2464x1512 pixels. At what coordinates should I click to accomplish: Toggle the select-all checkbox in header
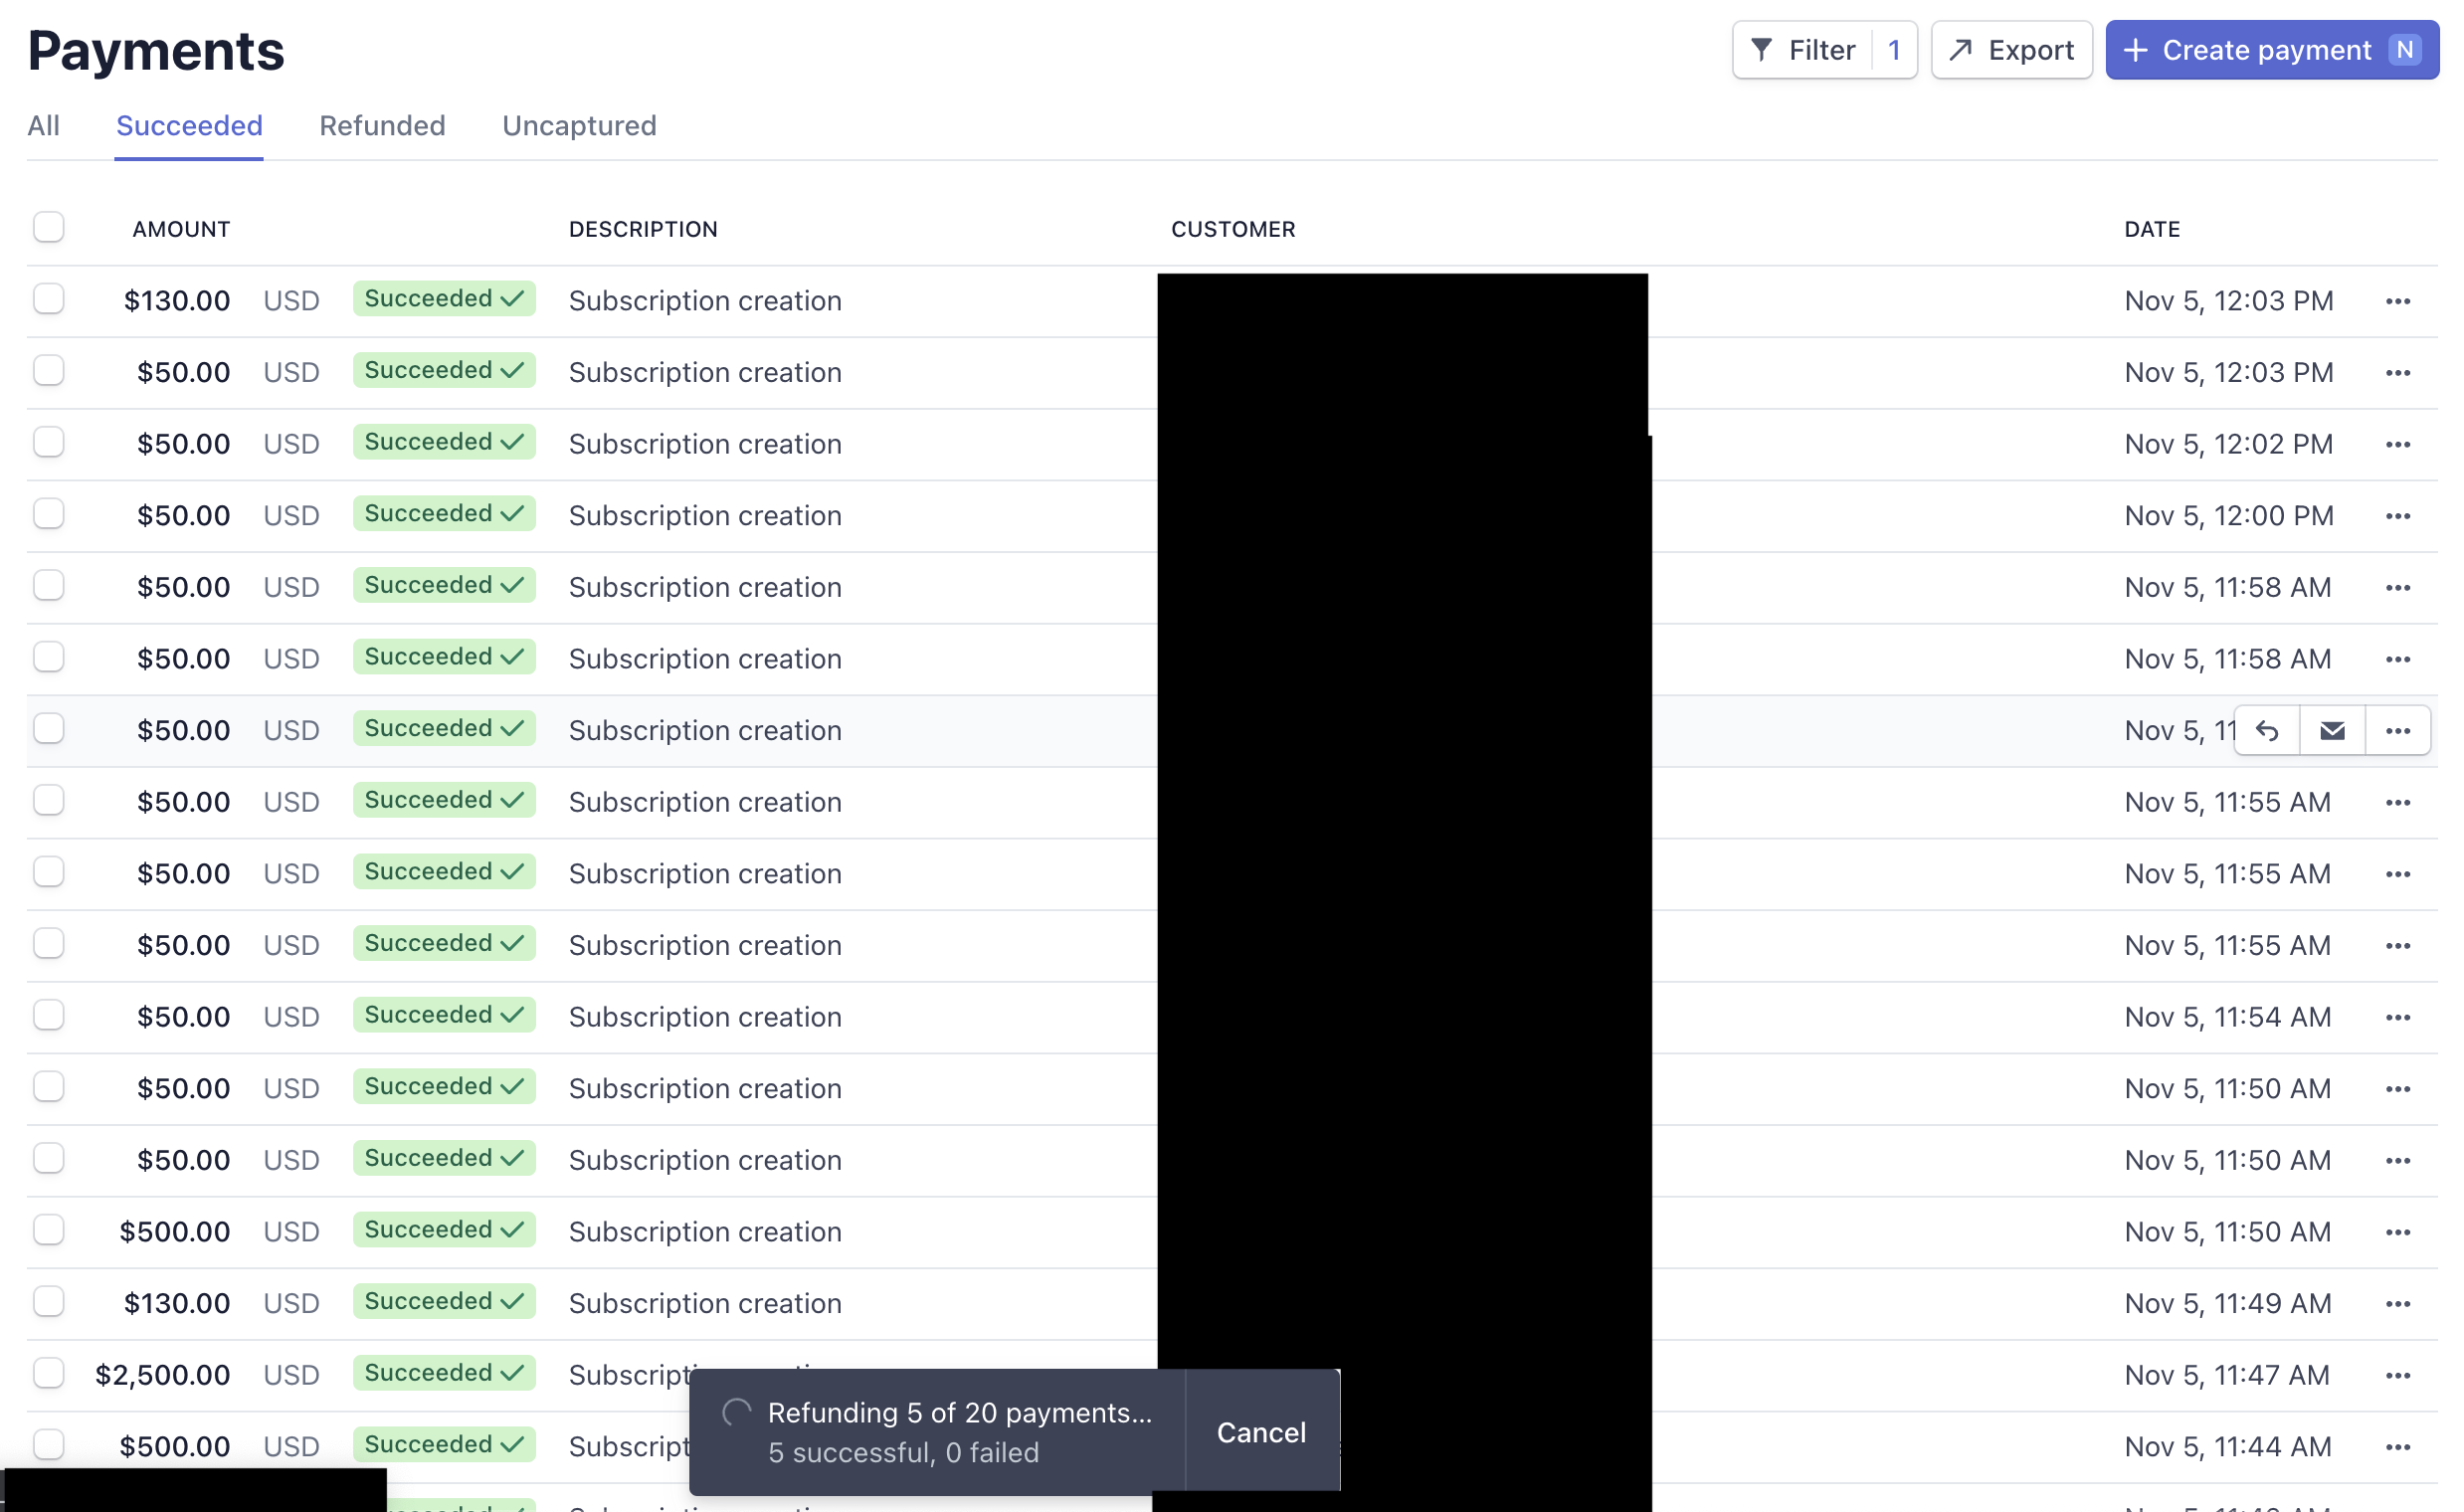[x=48, y=227]
